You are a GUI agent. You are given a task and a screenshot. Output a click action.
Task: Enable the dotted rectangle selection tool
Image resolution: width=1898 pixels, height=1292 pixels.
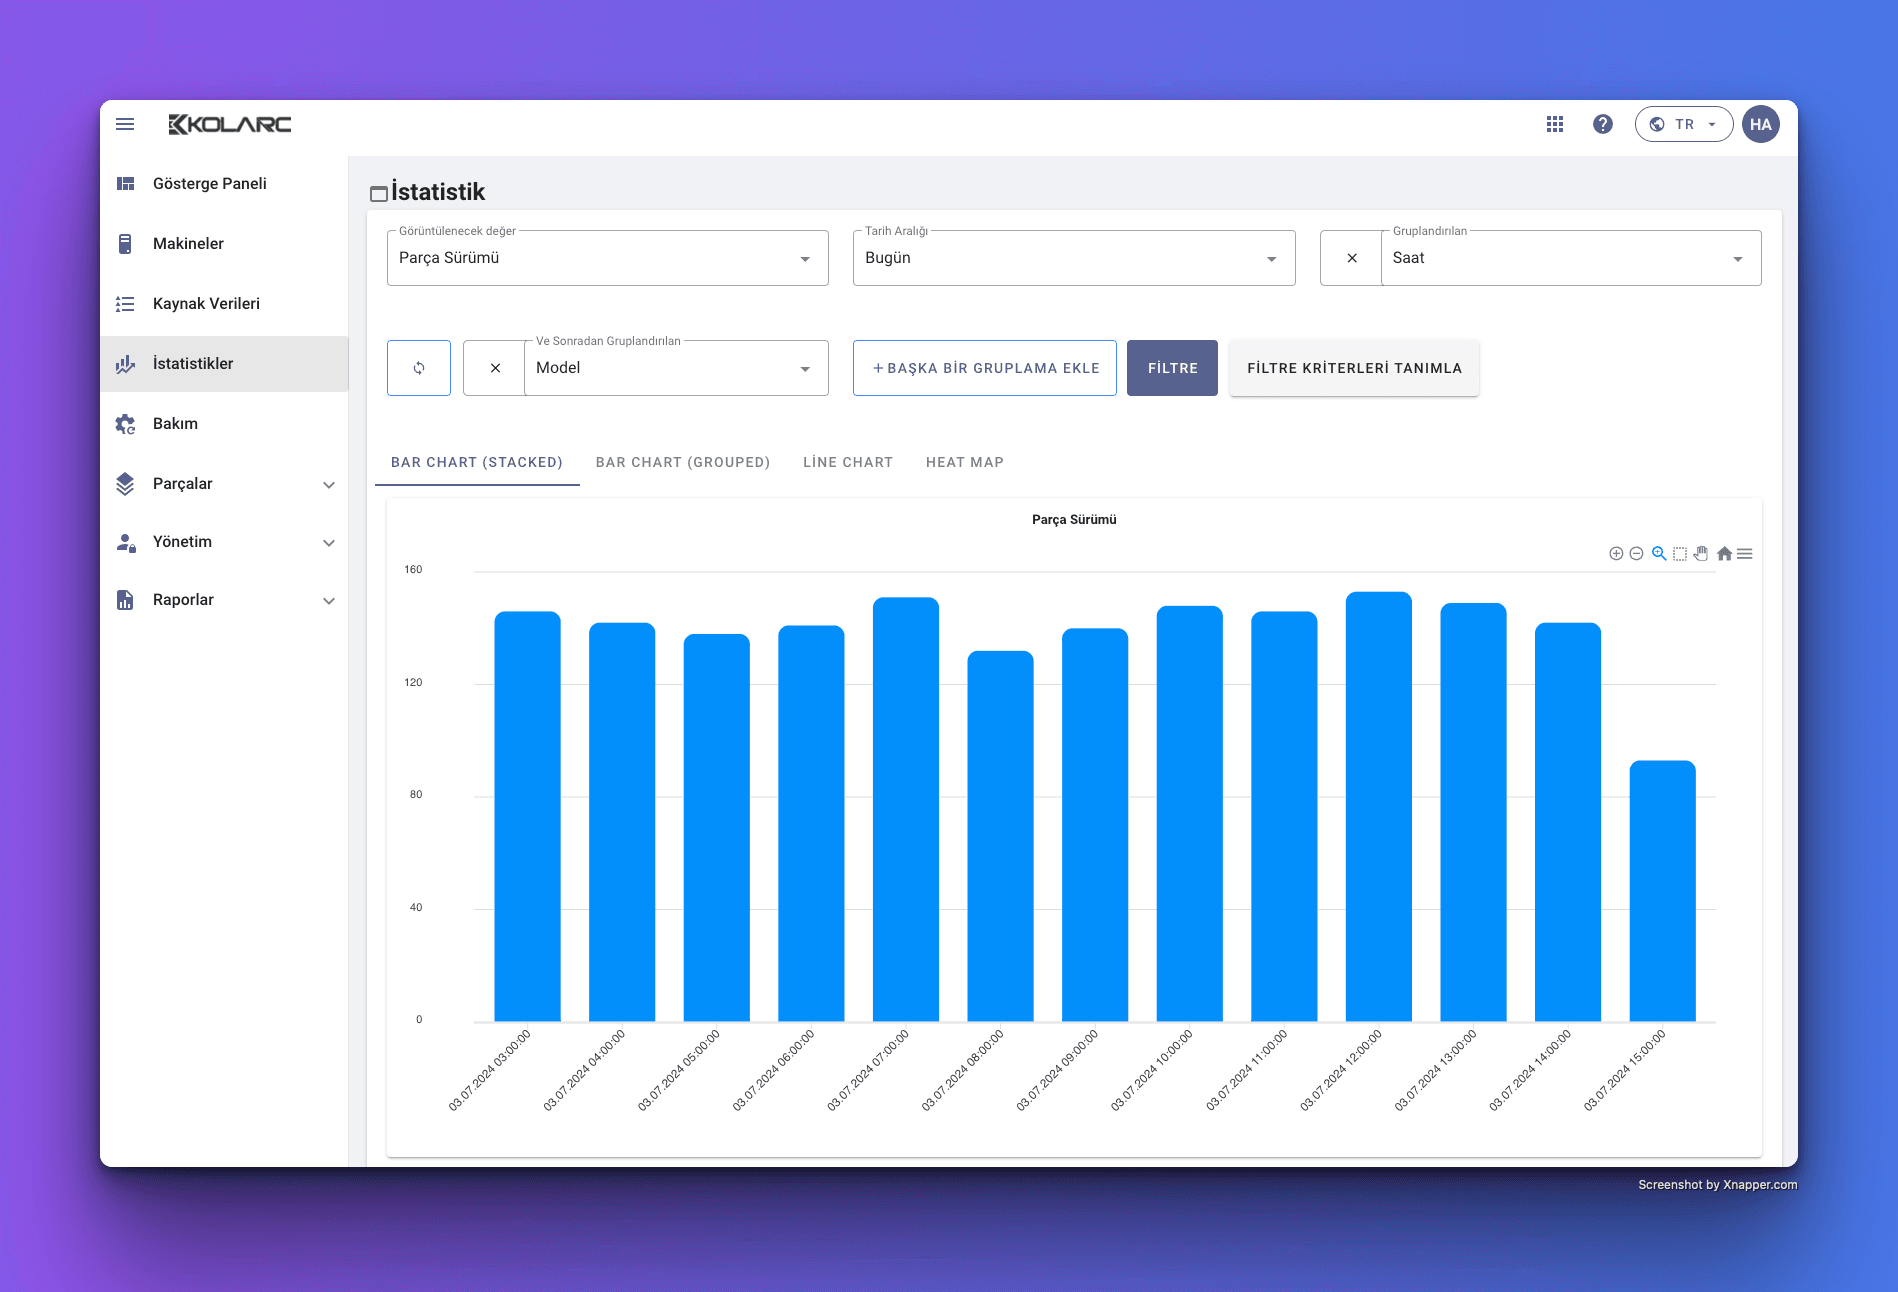click(1680, 554)
